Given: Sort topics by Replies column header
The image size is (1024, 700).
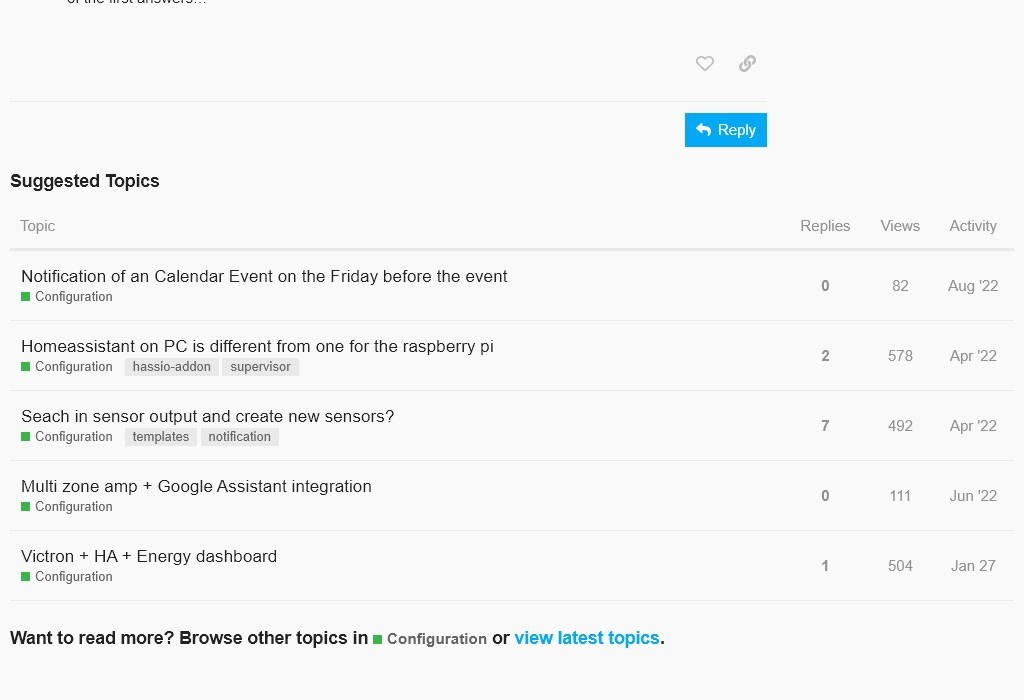Looking at the screenshot, I should [x=825, y=226].
